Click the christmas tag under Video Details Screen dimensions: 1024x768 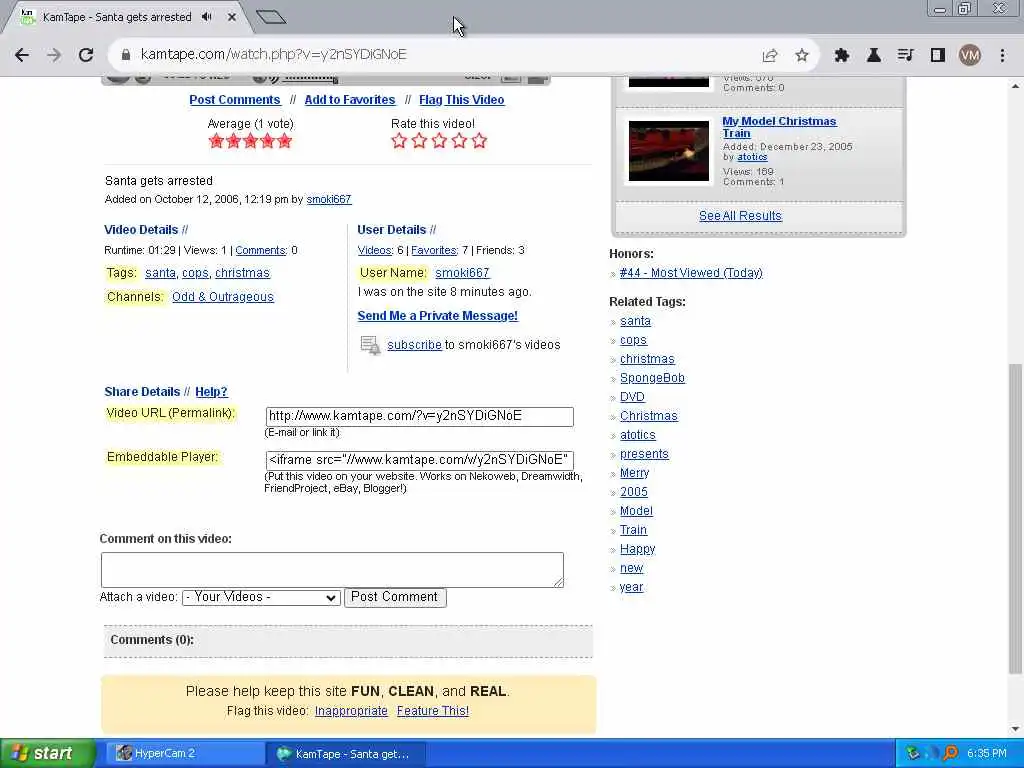coord(242,273)
